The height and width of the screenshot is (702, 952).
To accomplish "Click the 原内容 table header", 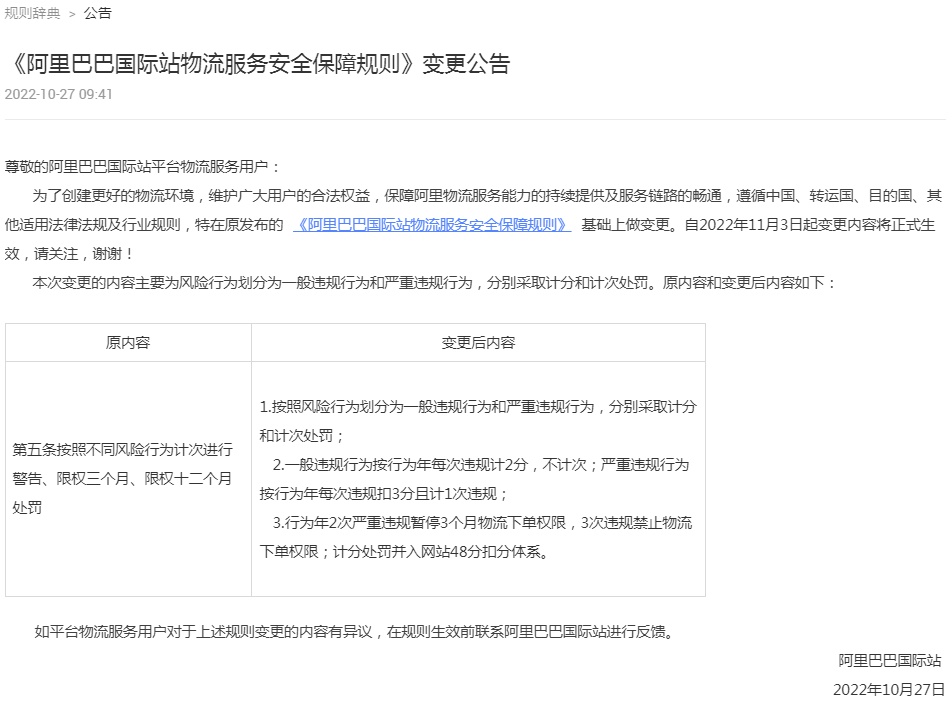I will click(128, 342).
